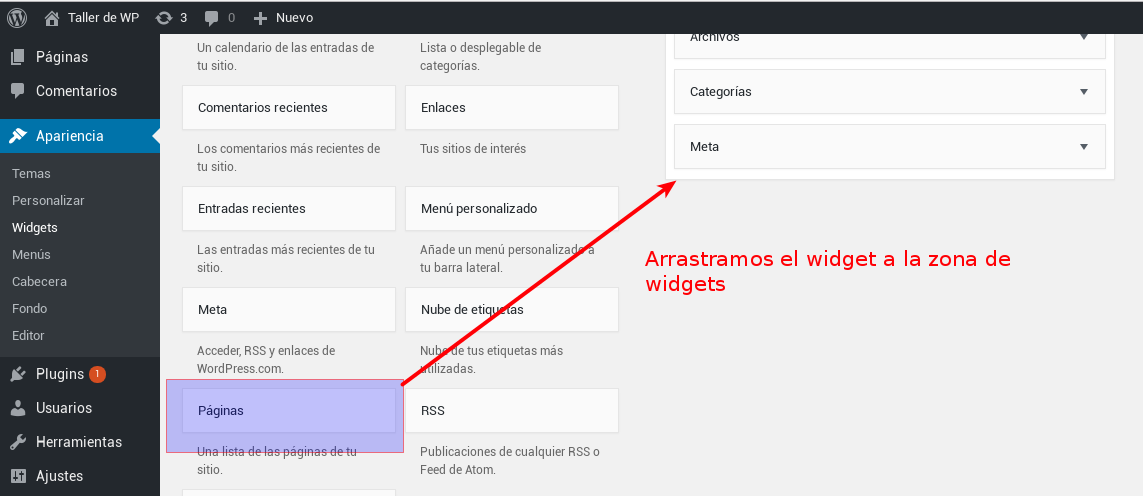Click the WordPress logo icon
1143x496 pixels.
click(17, 17)
